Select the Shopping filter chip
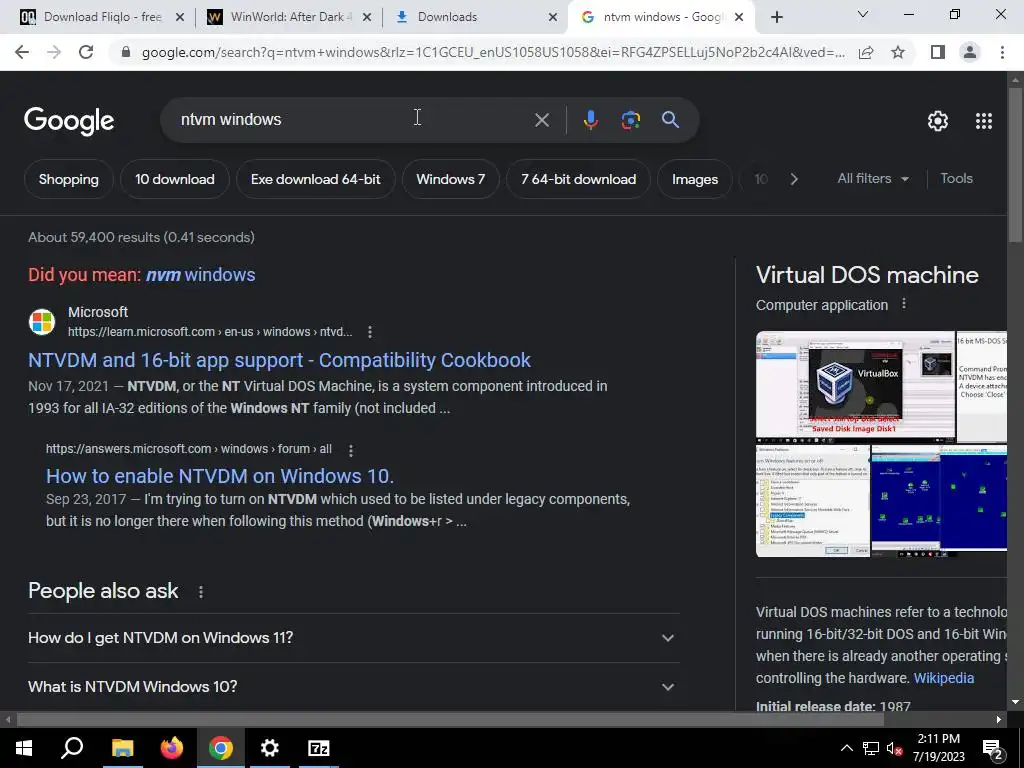The image size is (1024, 768). click(x=69, y=179)
